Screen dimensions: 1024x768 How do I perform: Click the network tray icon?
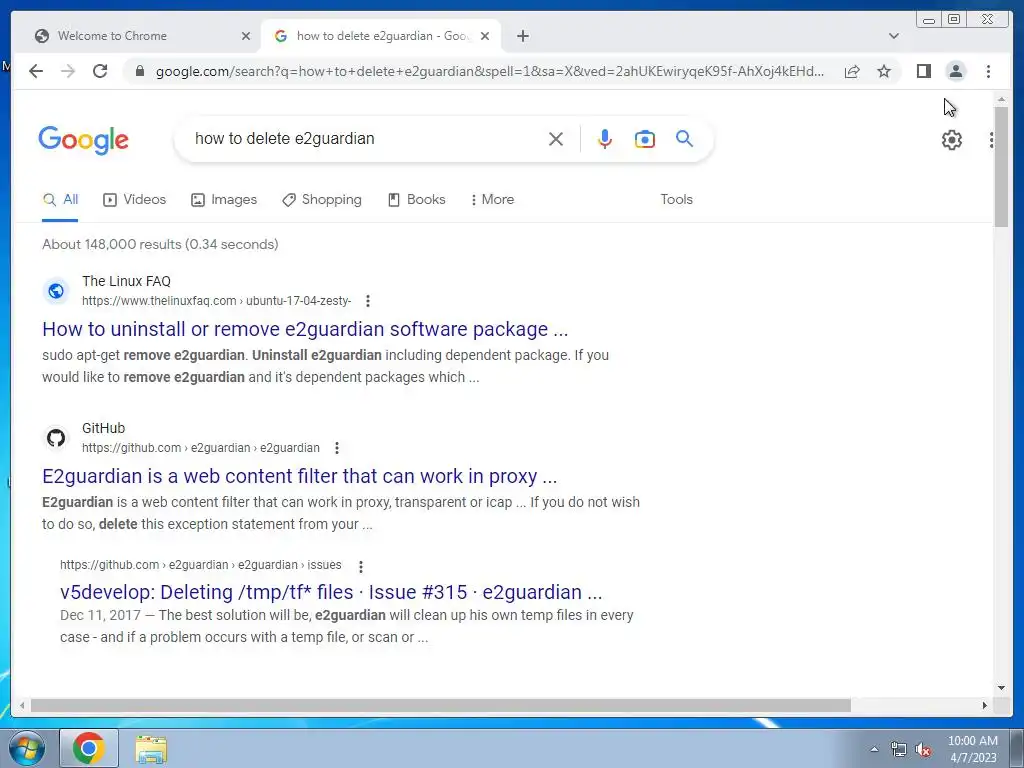[899, 750]
